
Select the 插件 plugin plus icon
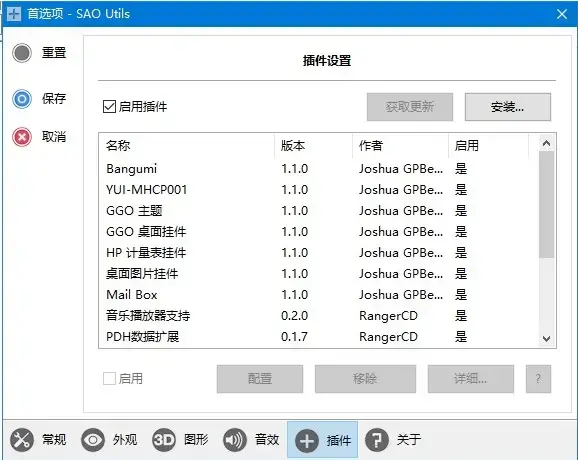307,441
